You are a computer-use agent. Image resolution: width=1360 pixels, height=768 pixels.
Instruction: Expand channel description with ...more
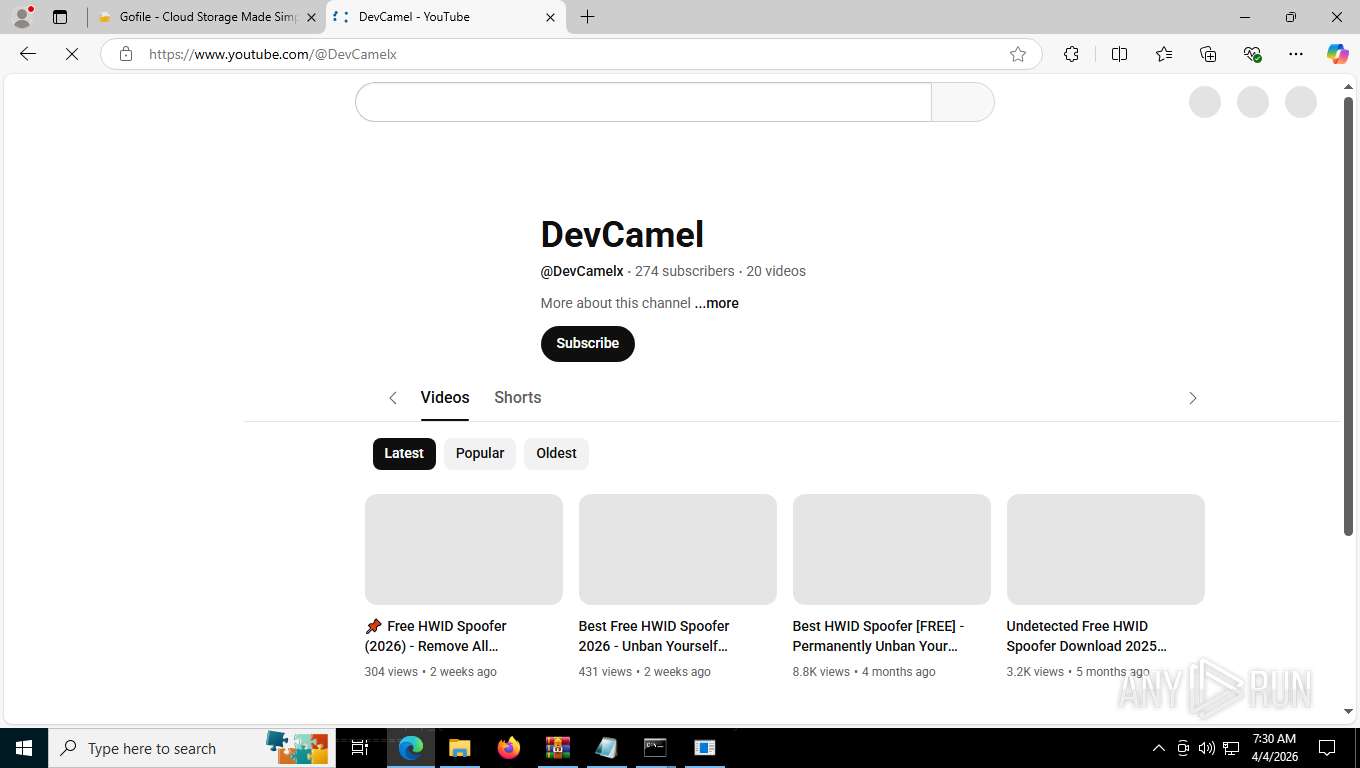(x=717, y=303)
